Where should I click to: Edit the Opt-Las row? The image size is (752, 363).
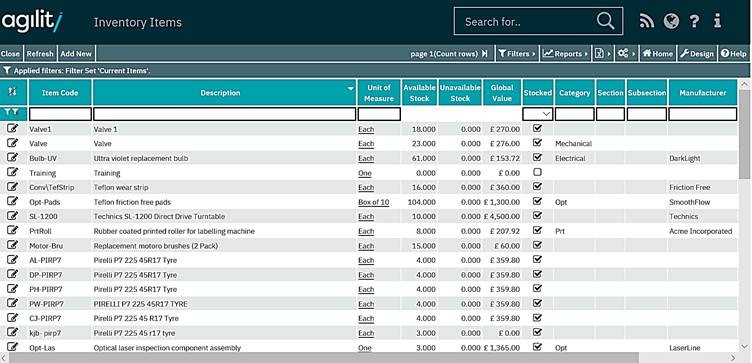[12, 347]
